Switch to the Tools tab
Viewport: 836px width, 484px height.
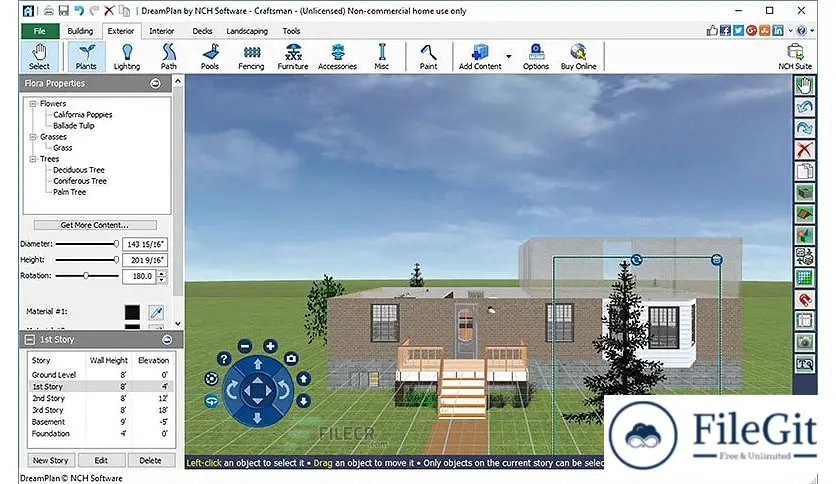[x=291, y=31]
